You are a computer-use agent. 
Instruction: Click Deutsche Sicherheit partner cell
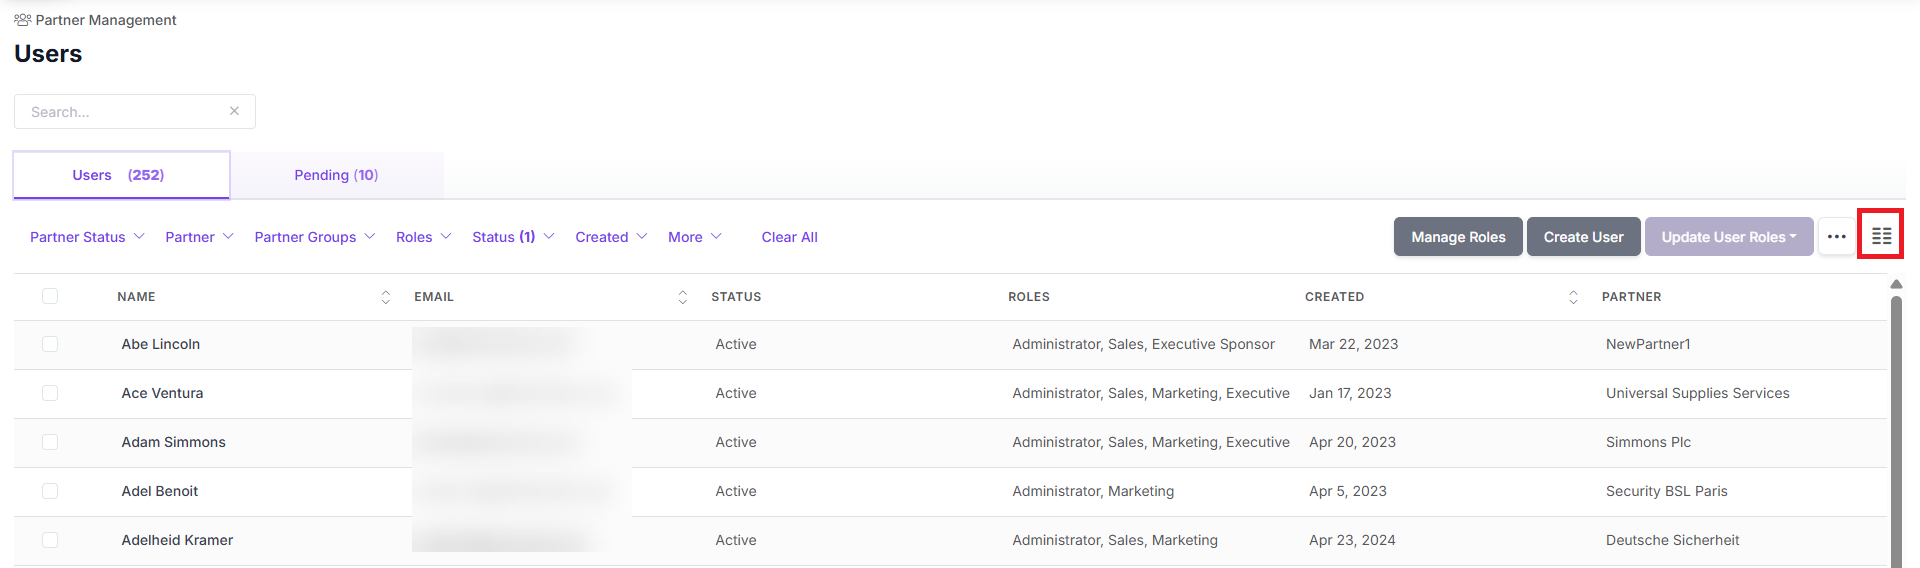[x=1673, y=540]
